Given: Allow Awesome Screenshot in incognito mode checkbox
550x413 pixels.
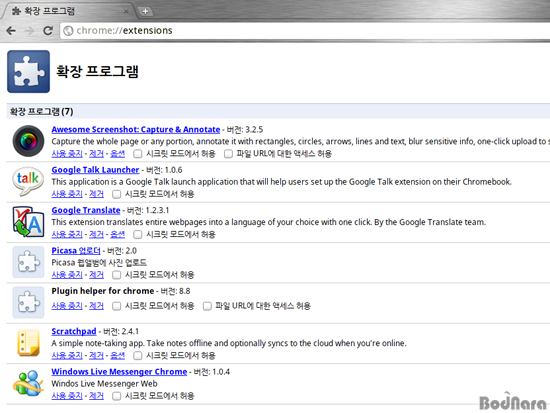Looking at the screenshot, I should point(138,154).
